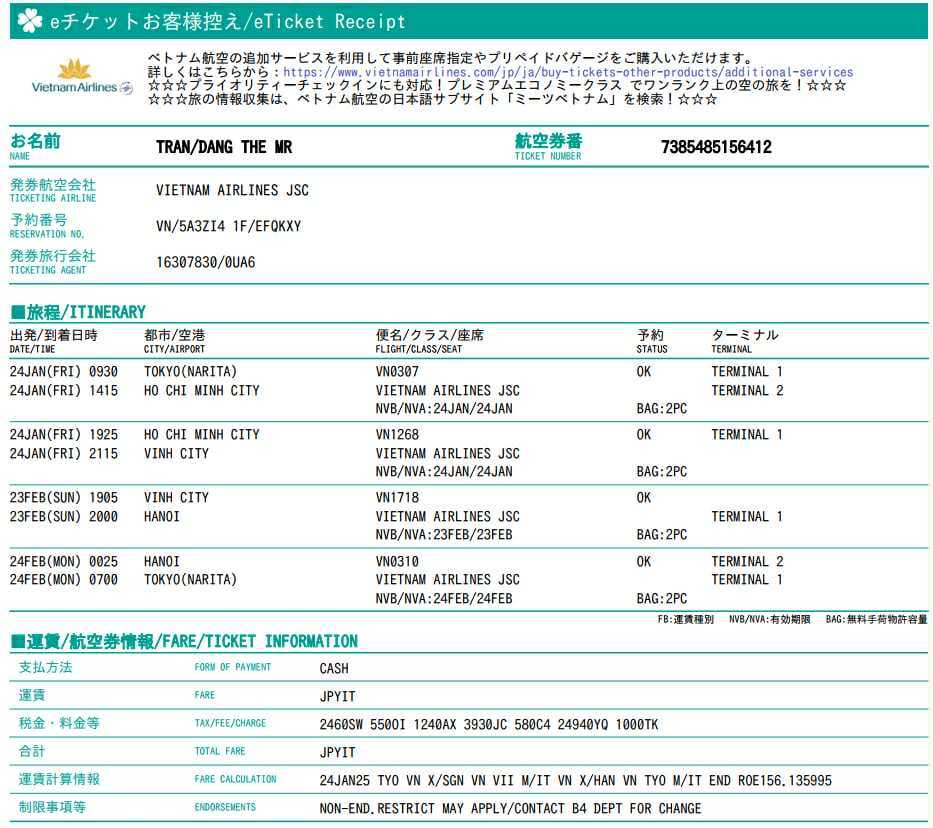Click CASH in the form of payment row
Screen dimensions: 933x828
click(x=334, y=668)
